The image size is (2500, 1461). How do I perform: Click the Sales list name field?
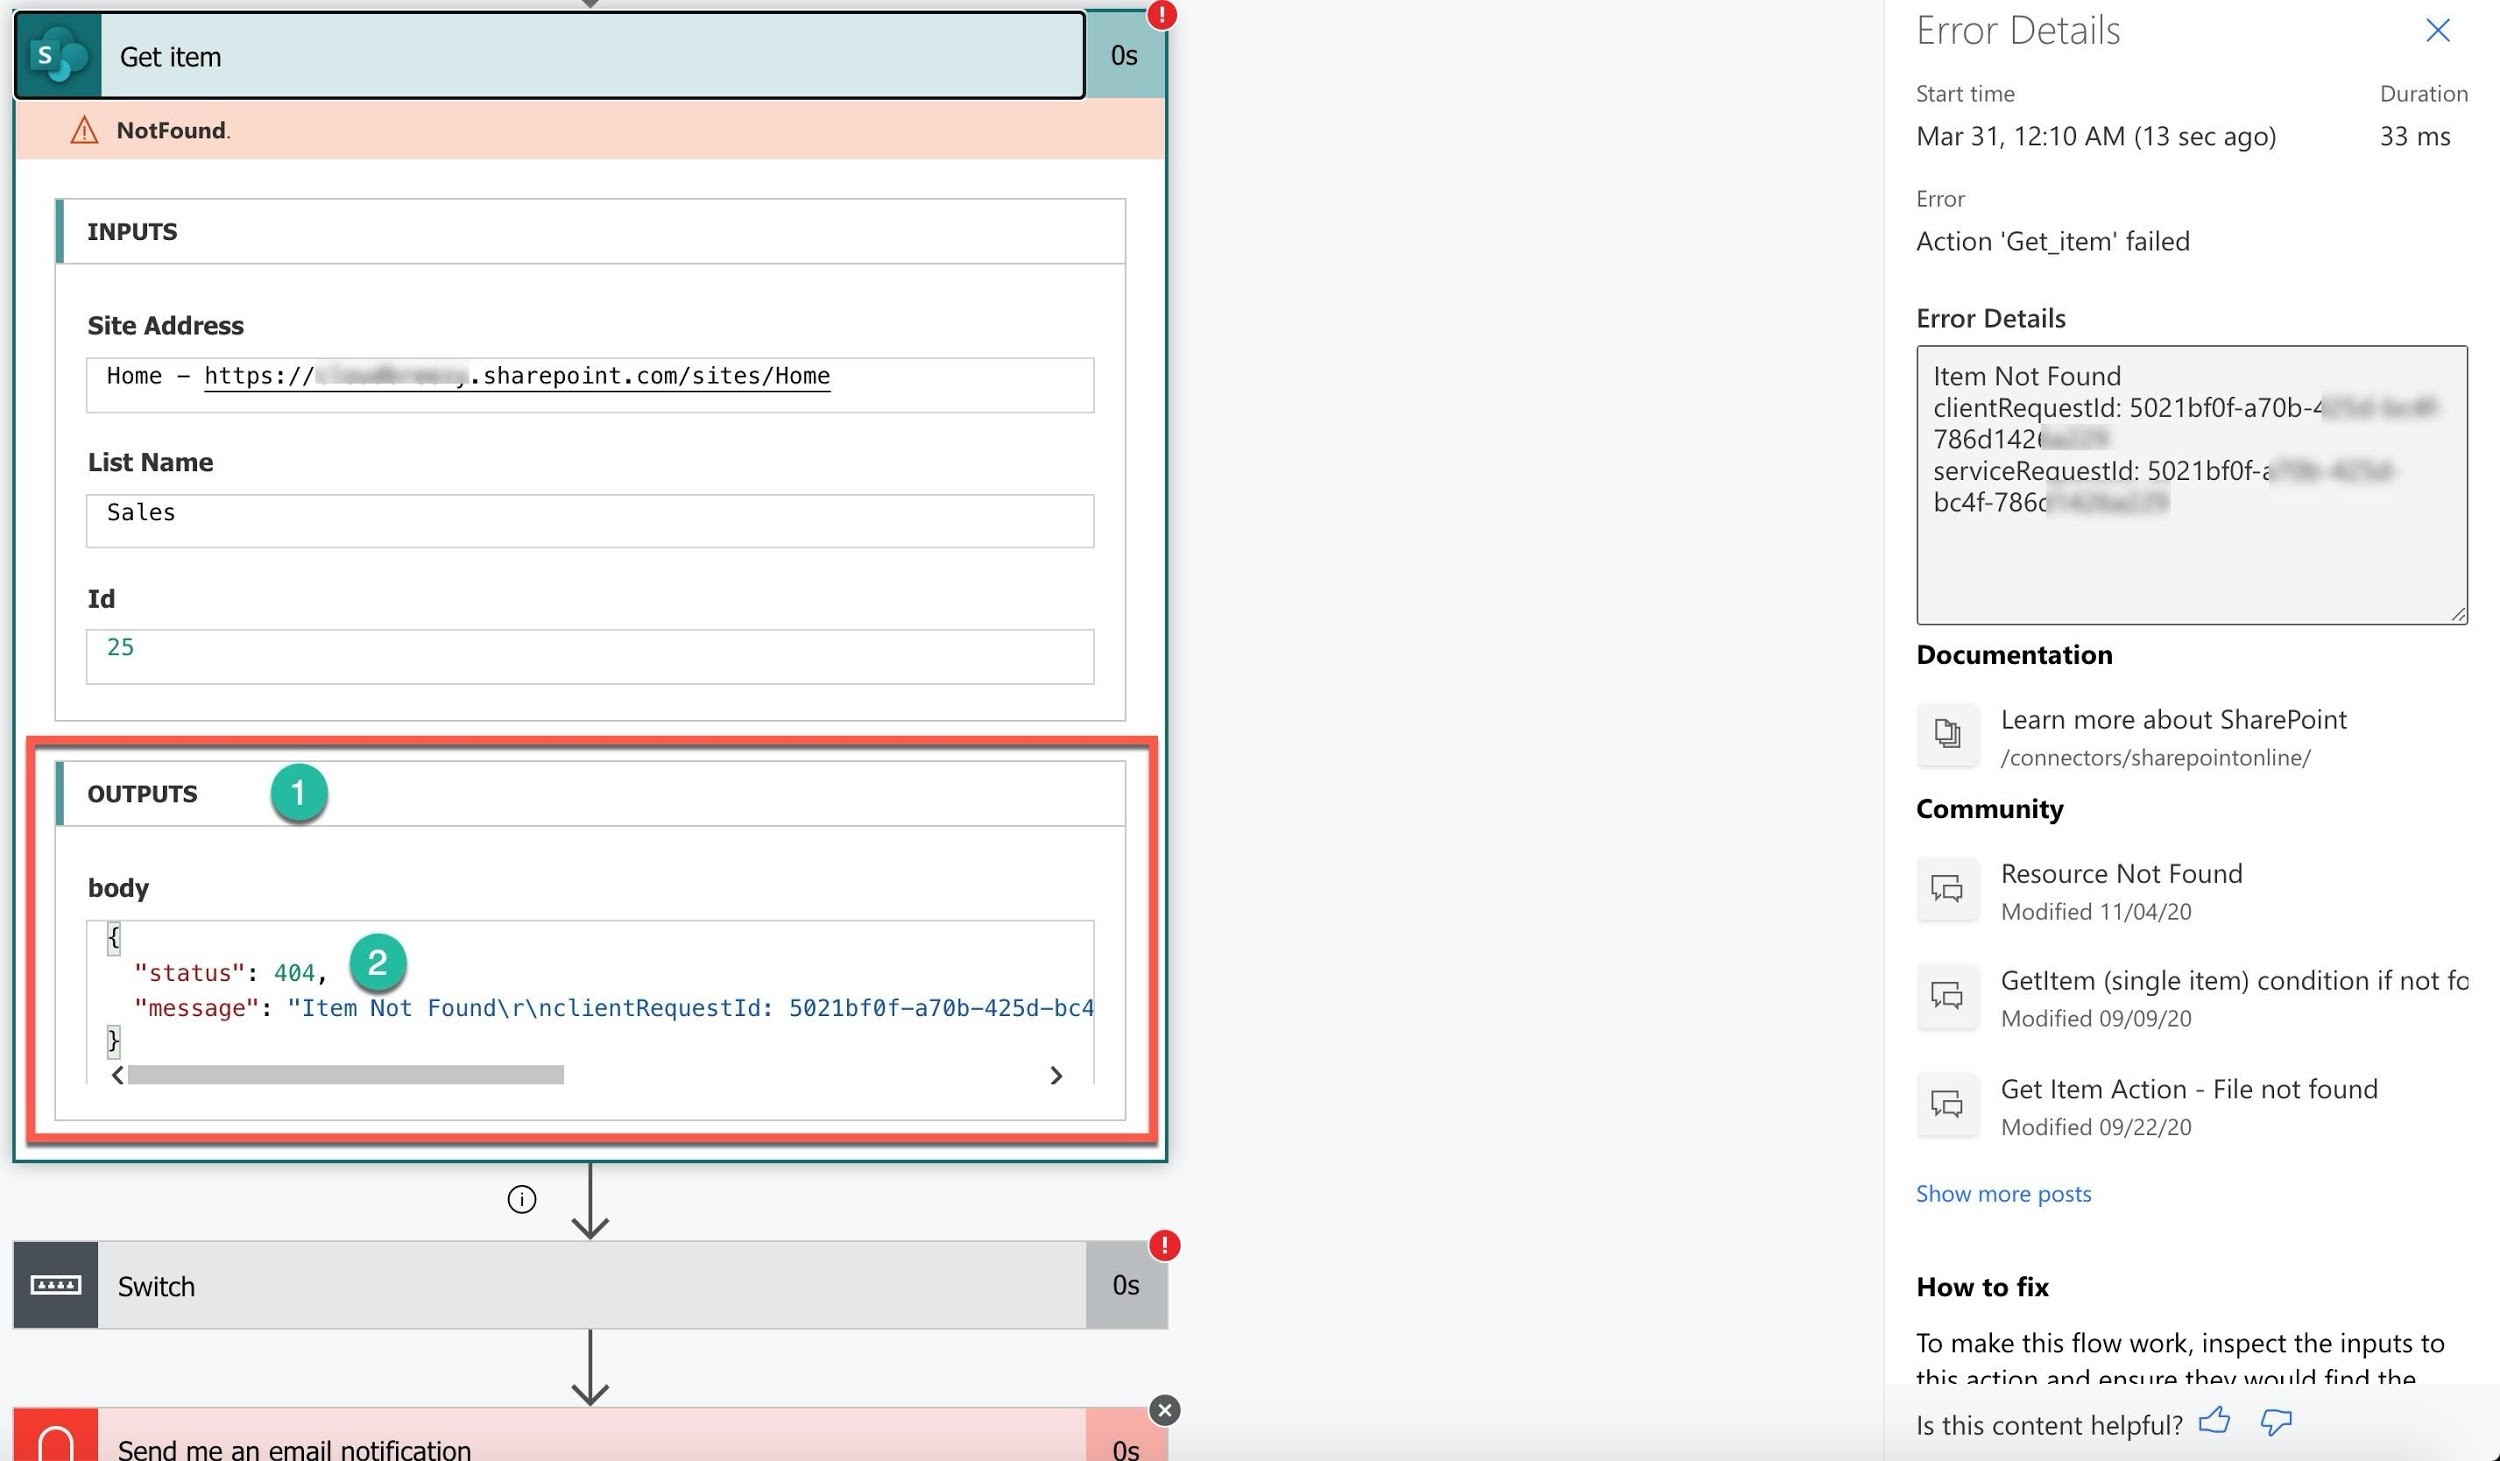tap(590, 520)
